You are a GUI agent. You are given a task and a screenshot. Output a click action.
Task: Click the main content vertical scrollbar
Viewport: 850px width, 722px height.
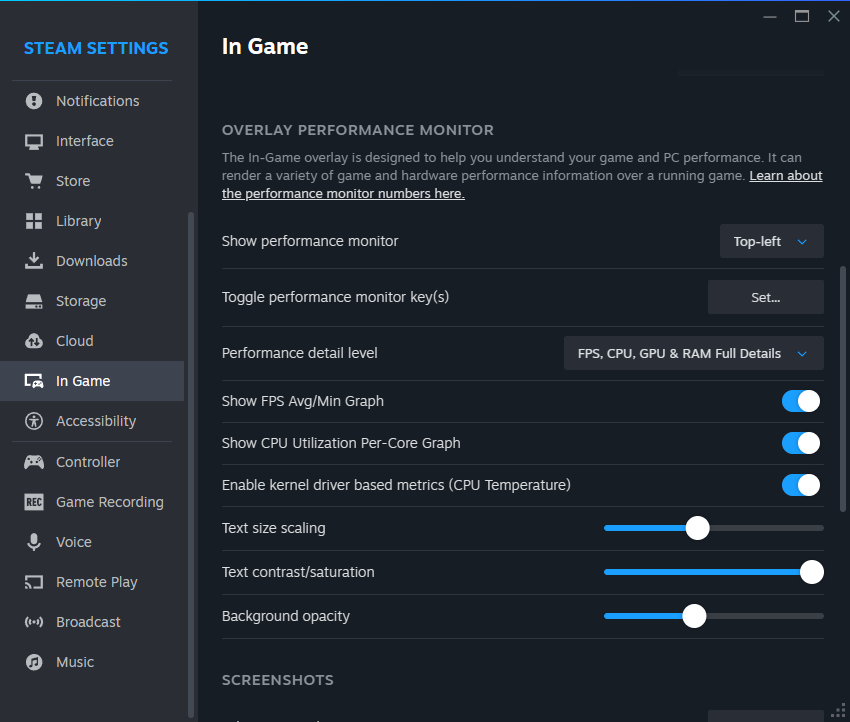click(x=842, y=389)
